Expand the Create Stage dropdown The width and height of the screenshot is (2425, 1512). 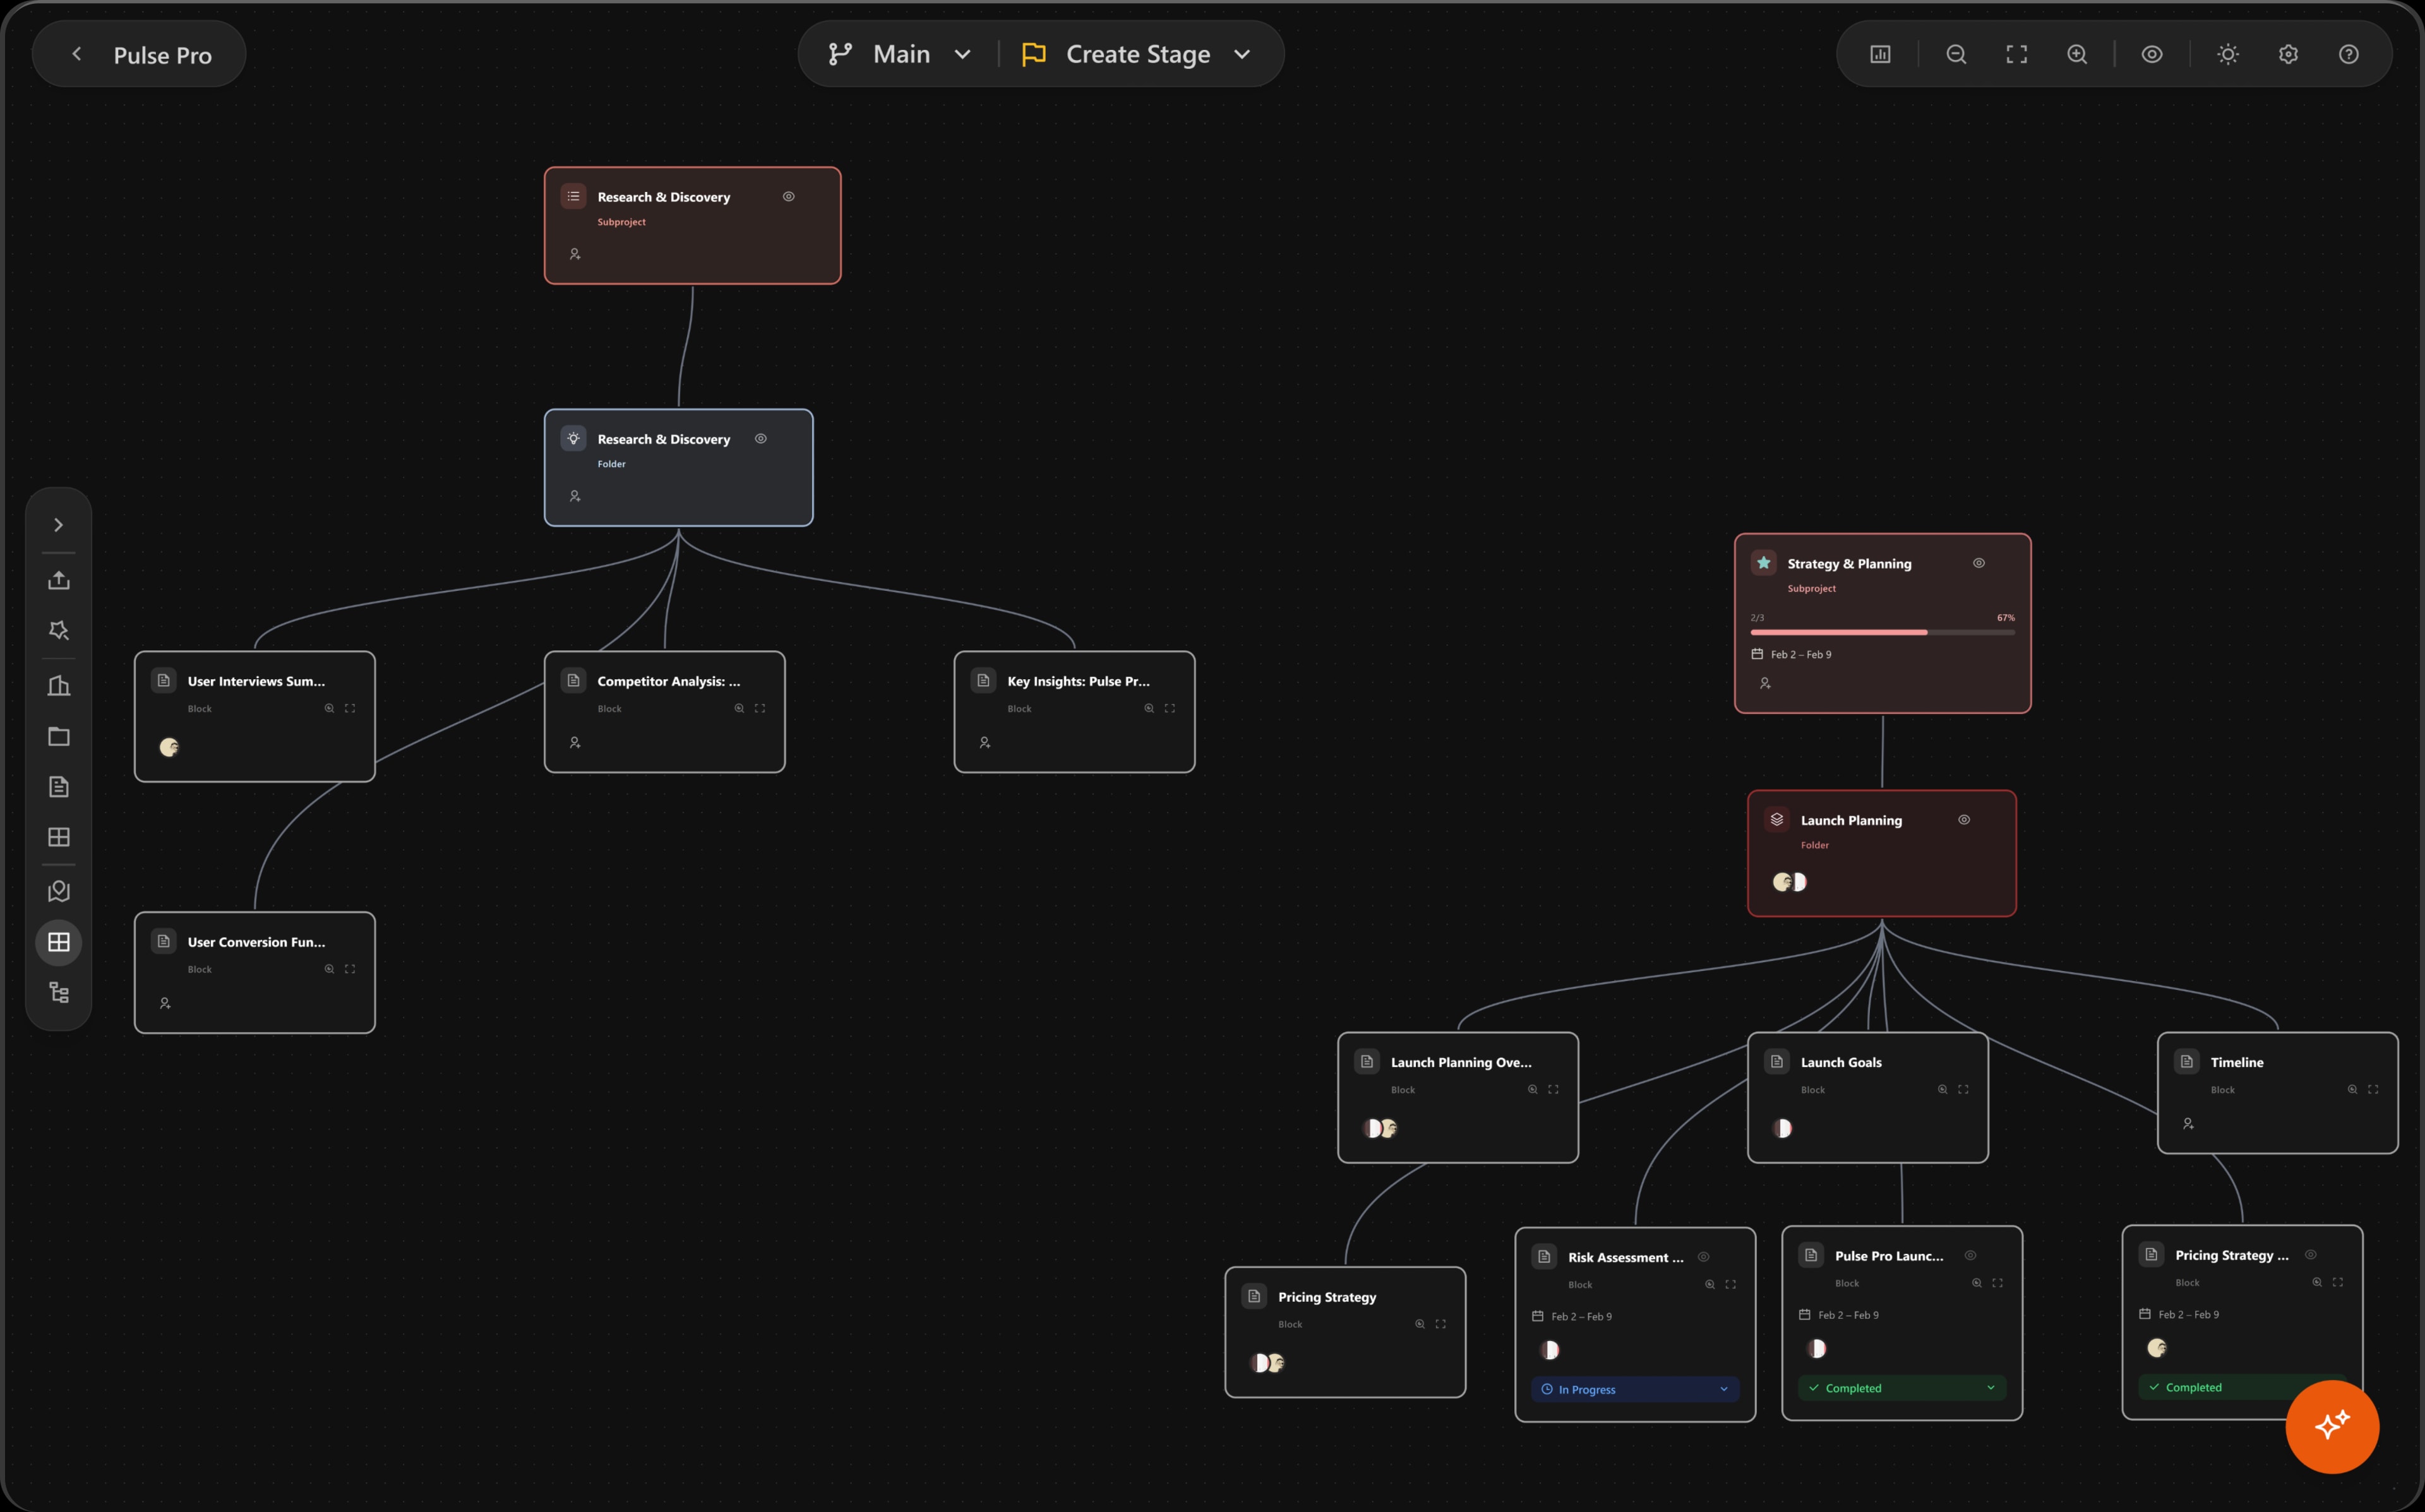[x=1242, y=54]
